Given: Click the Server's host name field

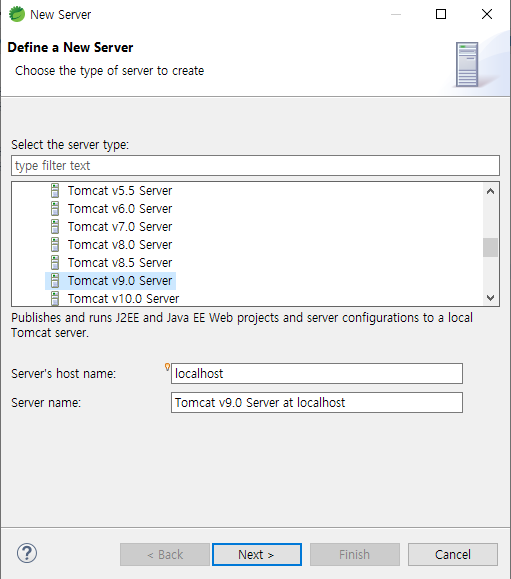Looking at the screenshot, I should click(316, 373).
